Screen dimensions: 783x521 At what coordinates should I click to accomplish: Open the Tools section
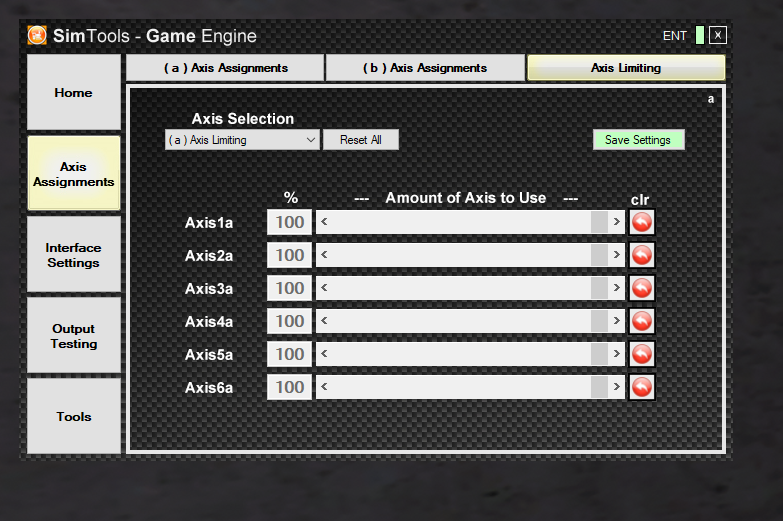click(73, 416)
